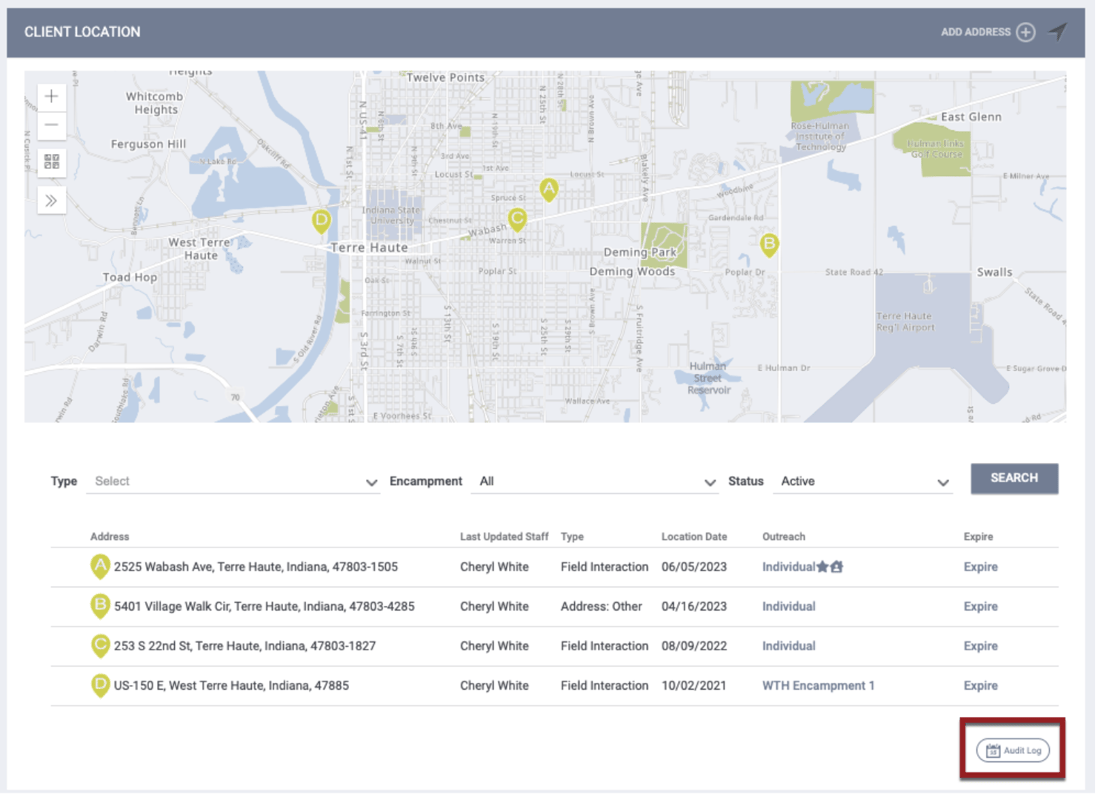Zoom in on the map
Viewport: 1098px width, 797px height.
coord(51,96)
